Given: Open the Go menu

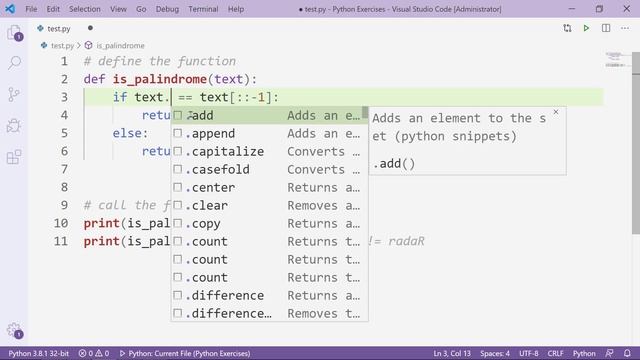Looking at the screenshot, I should coord(141,9).
